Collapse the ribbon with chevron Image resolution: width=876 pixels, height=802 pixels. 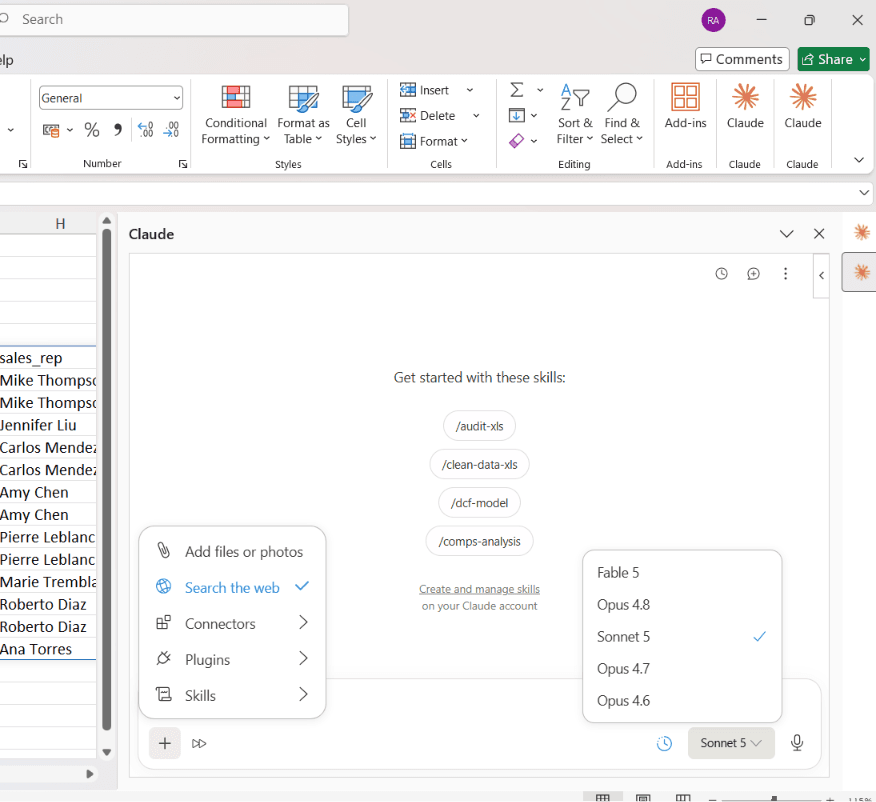click(x=859, y=160)
